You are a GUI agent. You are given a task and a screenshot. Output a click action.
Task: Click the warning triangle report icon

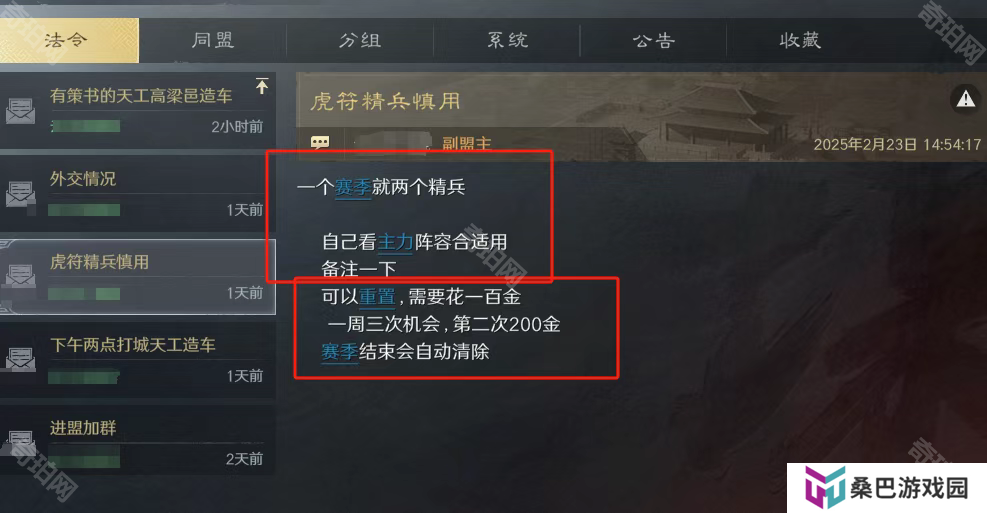click(x=966, y=99)
